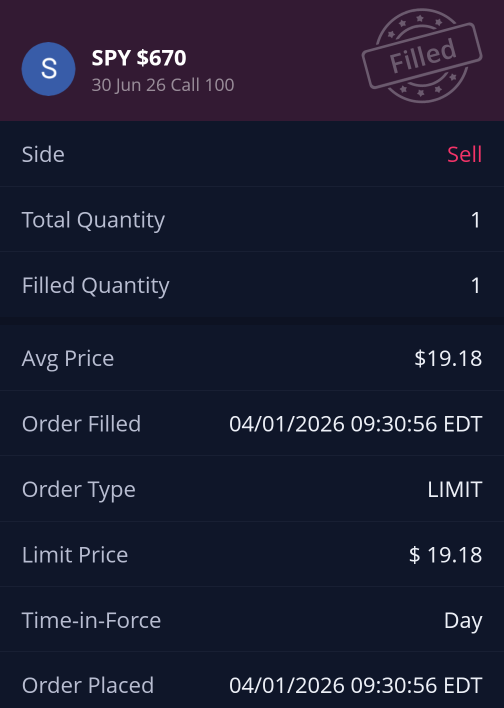Screen dimensions: 504x708
Task: Click the Total Quantity value 1
Action: (476, 220)
